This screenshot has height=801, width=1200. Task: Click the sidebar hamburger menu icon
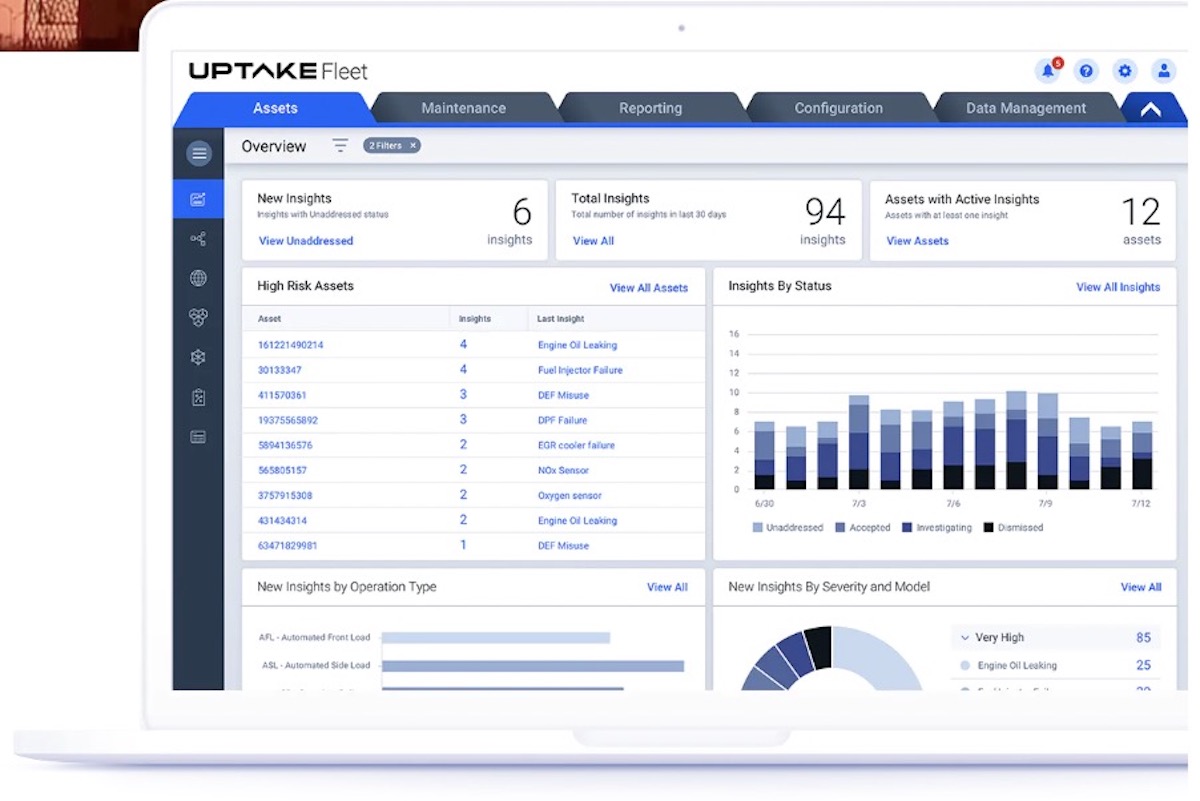click(199, 154)
